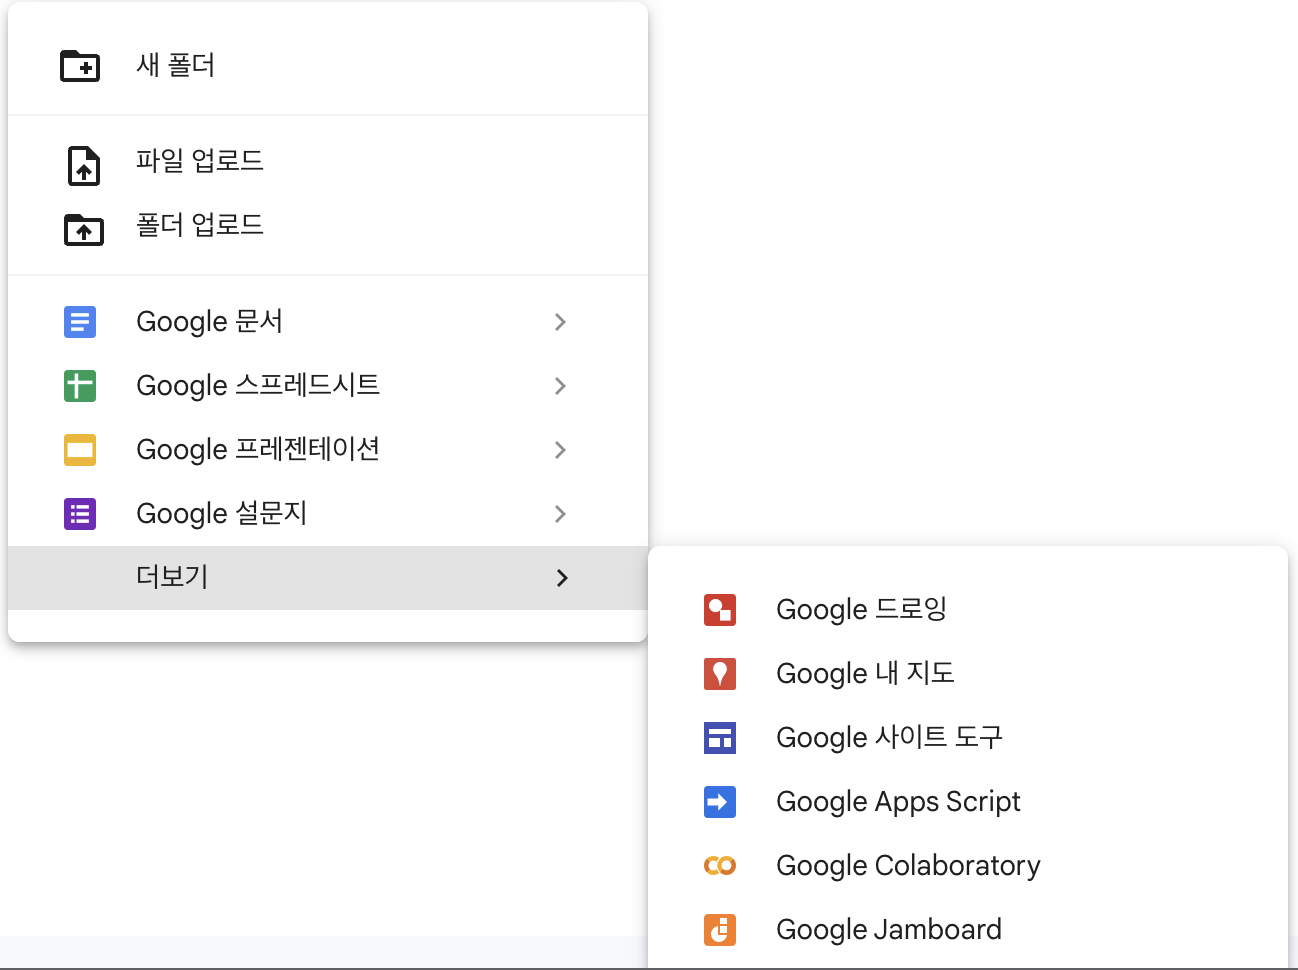Click the Google Colaboratory CO icon
This screenshot has height=970, width=1298.
(x=720, y=866)
